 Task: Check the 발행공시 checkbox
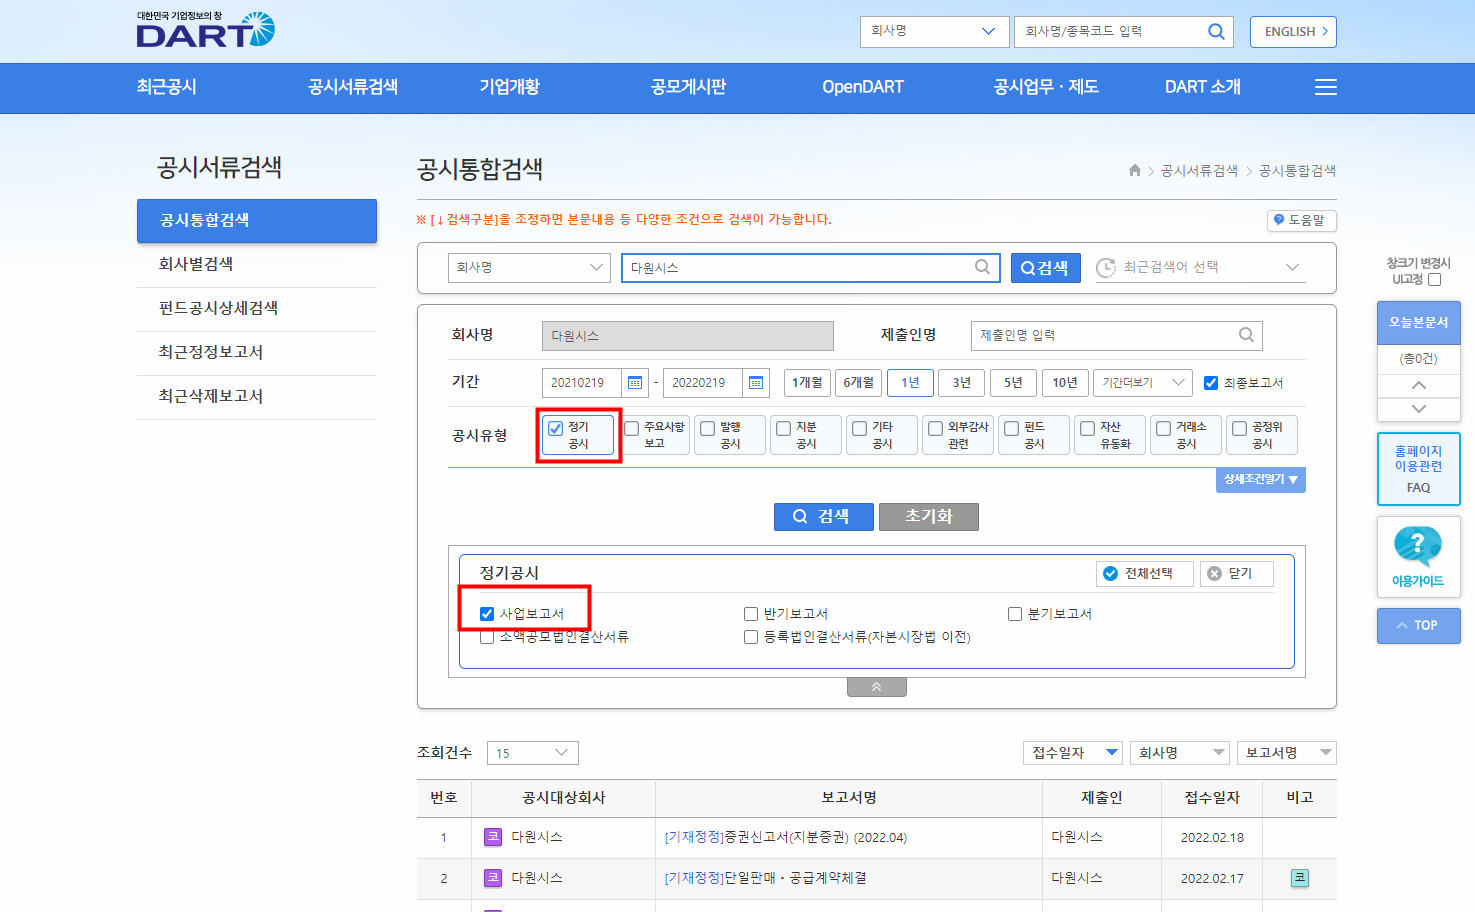(x=707, y=428)
